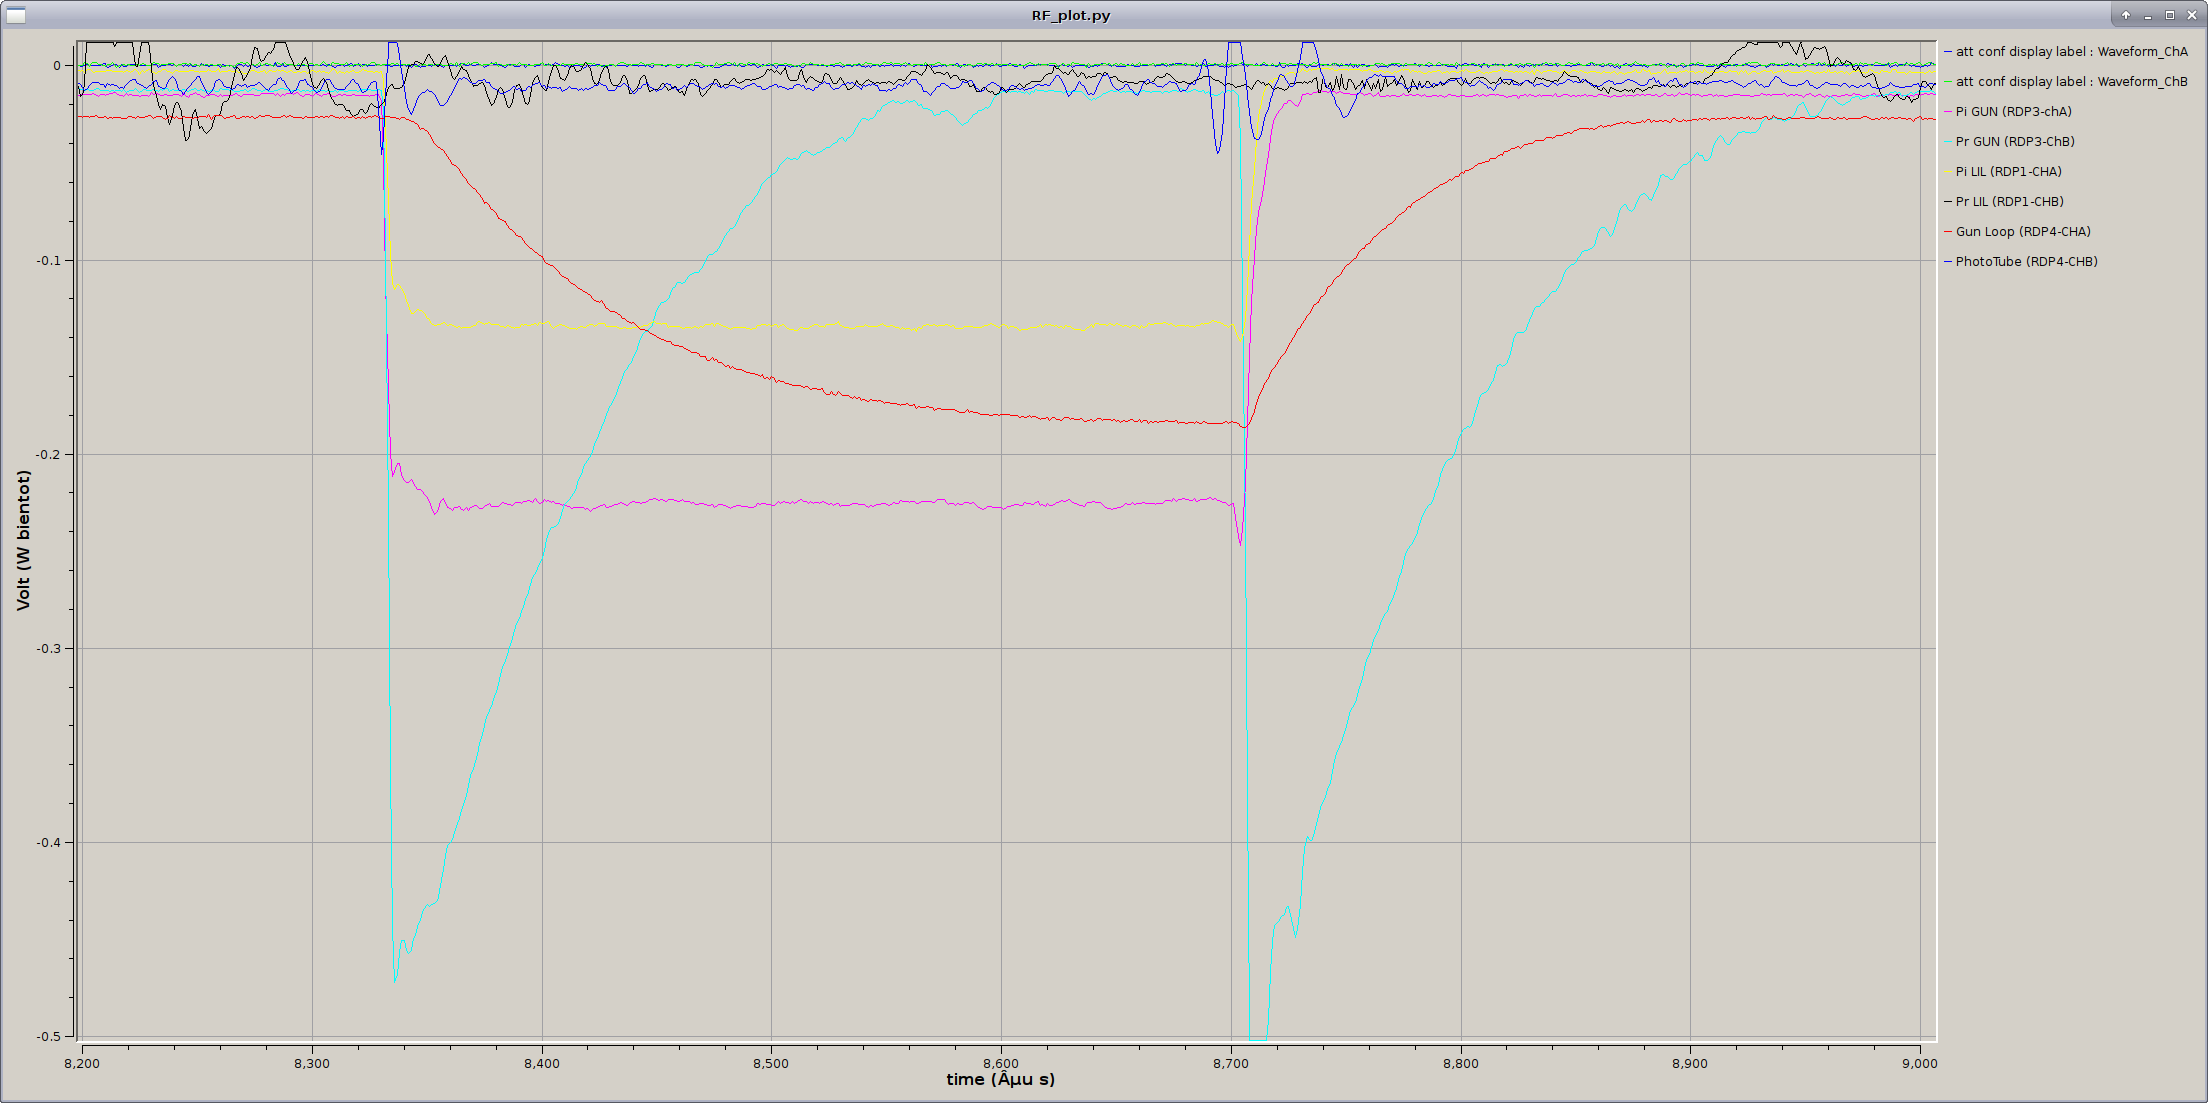The height and width of the screenshot is (1103, 2208).
Task: Click the 8,700 tick on time axis
Action: 1230,1063
